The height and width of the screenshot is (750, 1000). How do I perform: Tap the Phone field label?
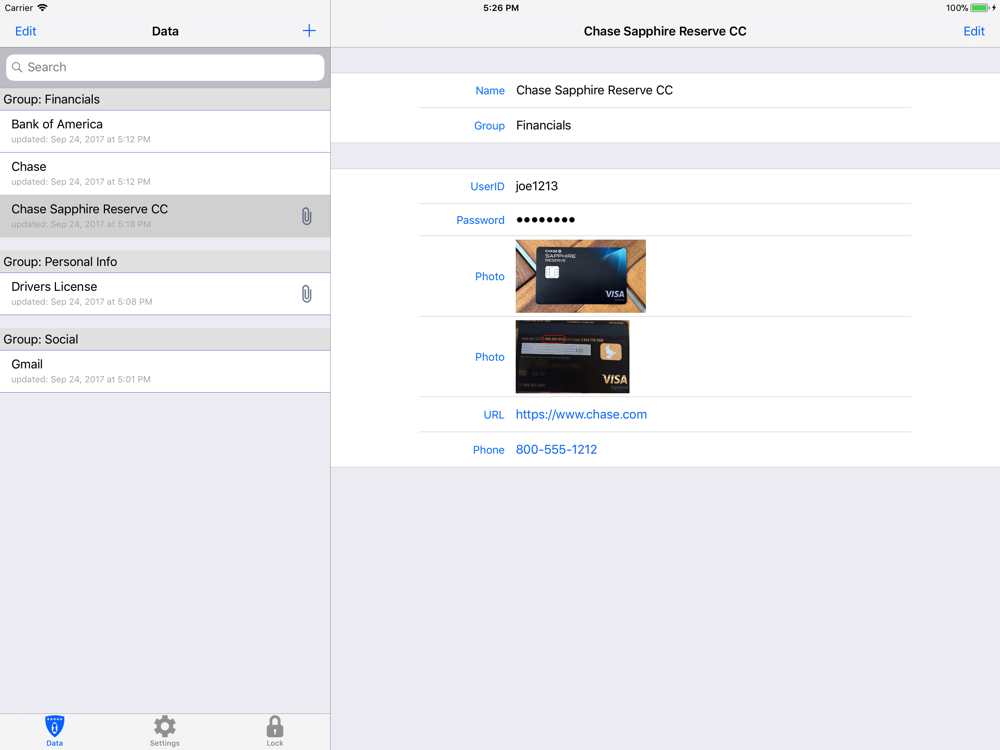pyautogui.click(x=489, y=450)
